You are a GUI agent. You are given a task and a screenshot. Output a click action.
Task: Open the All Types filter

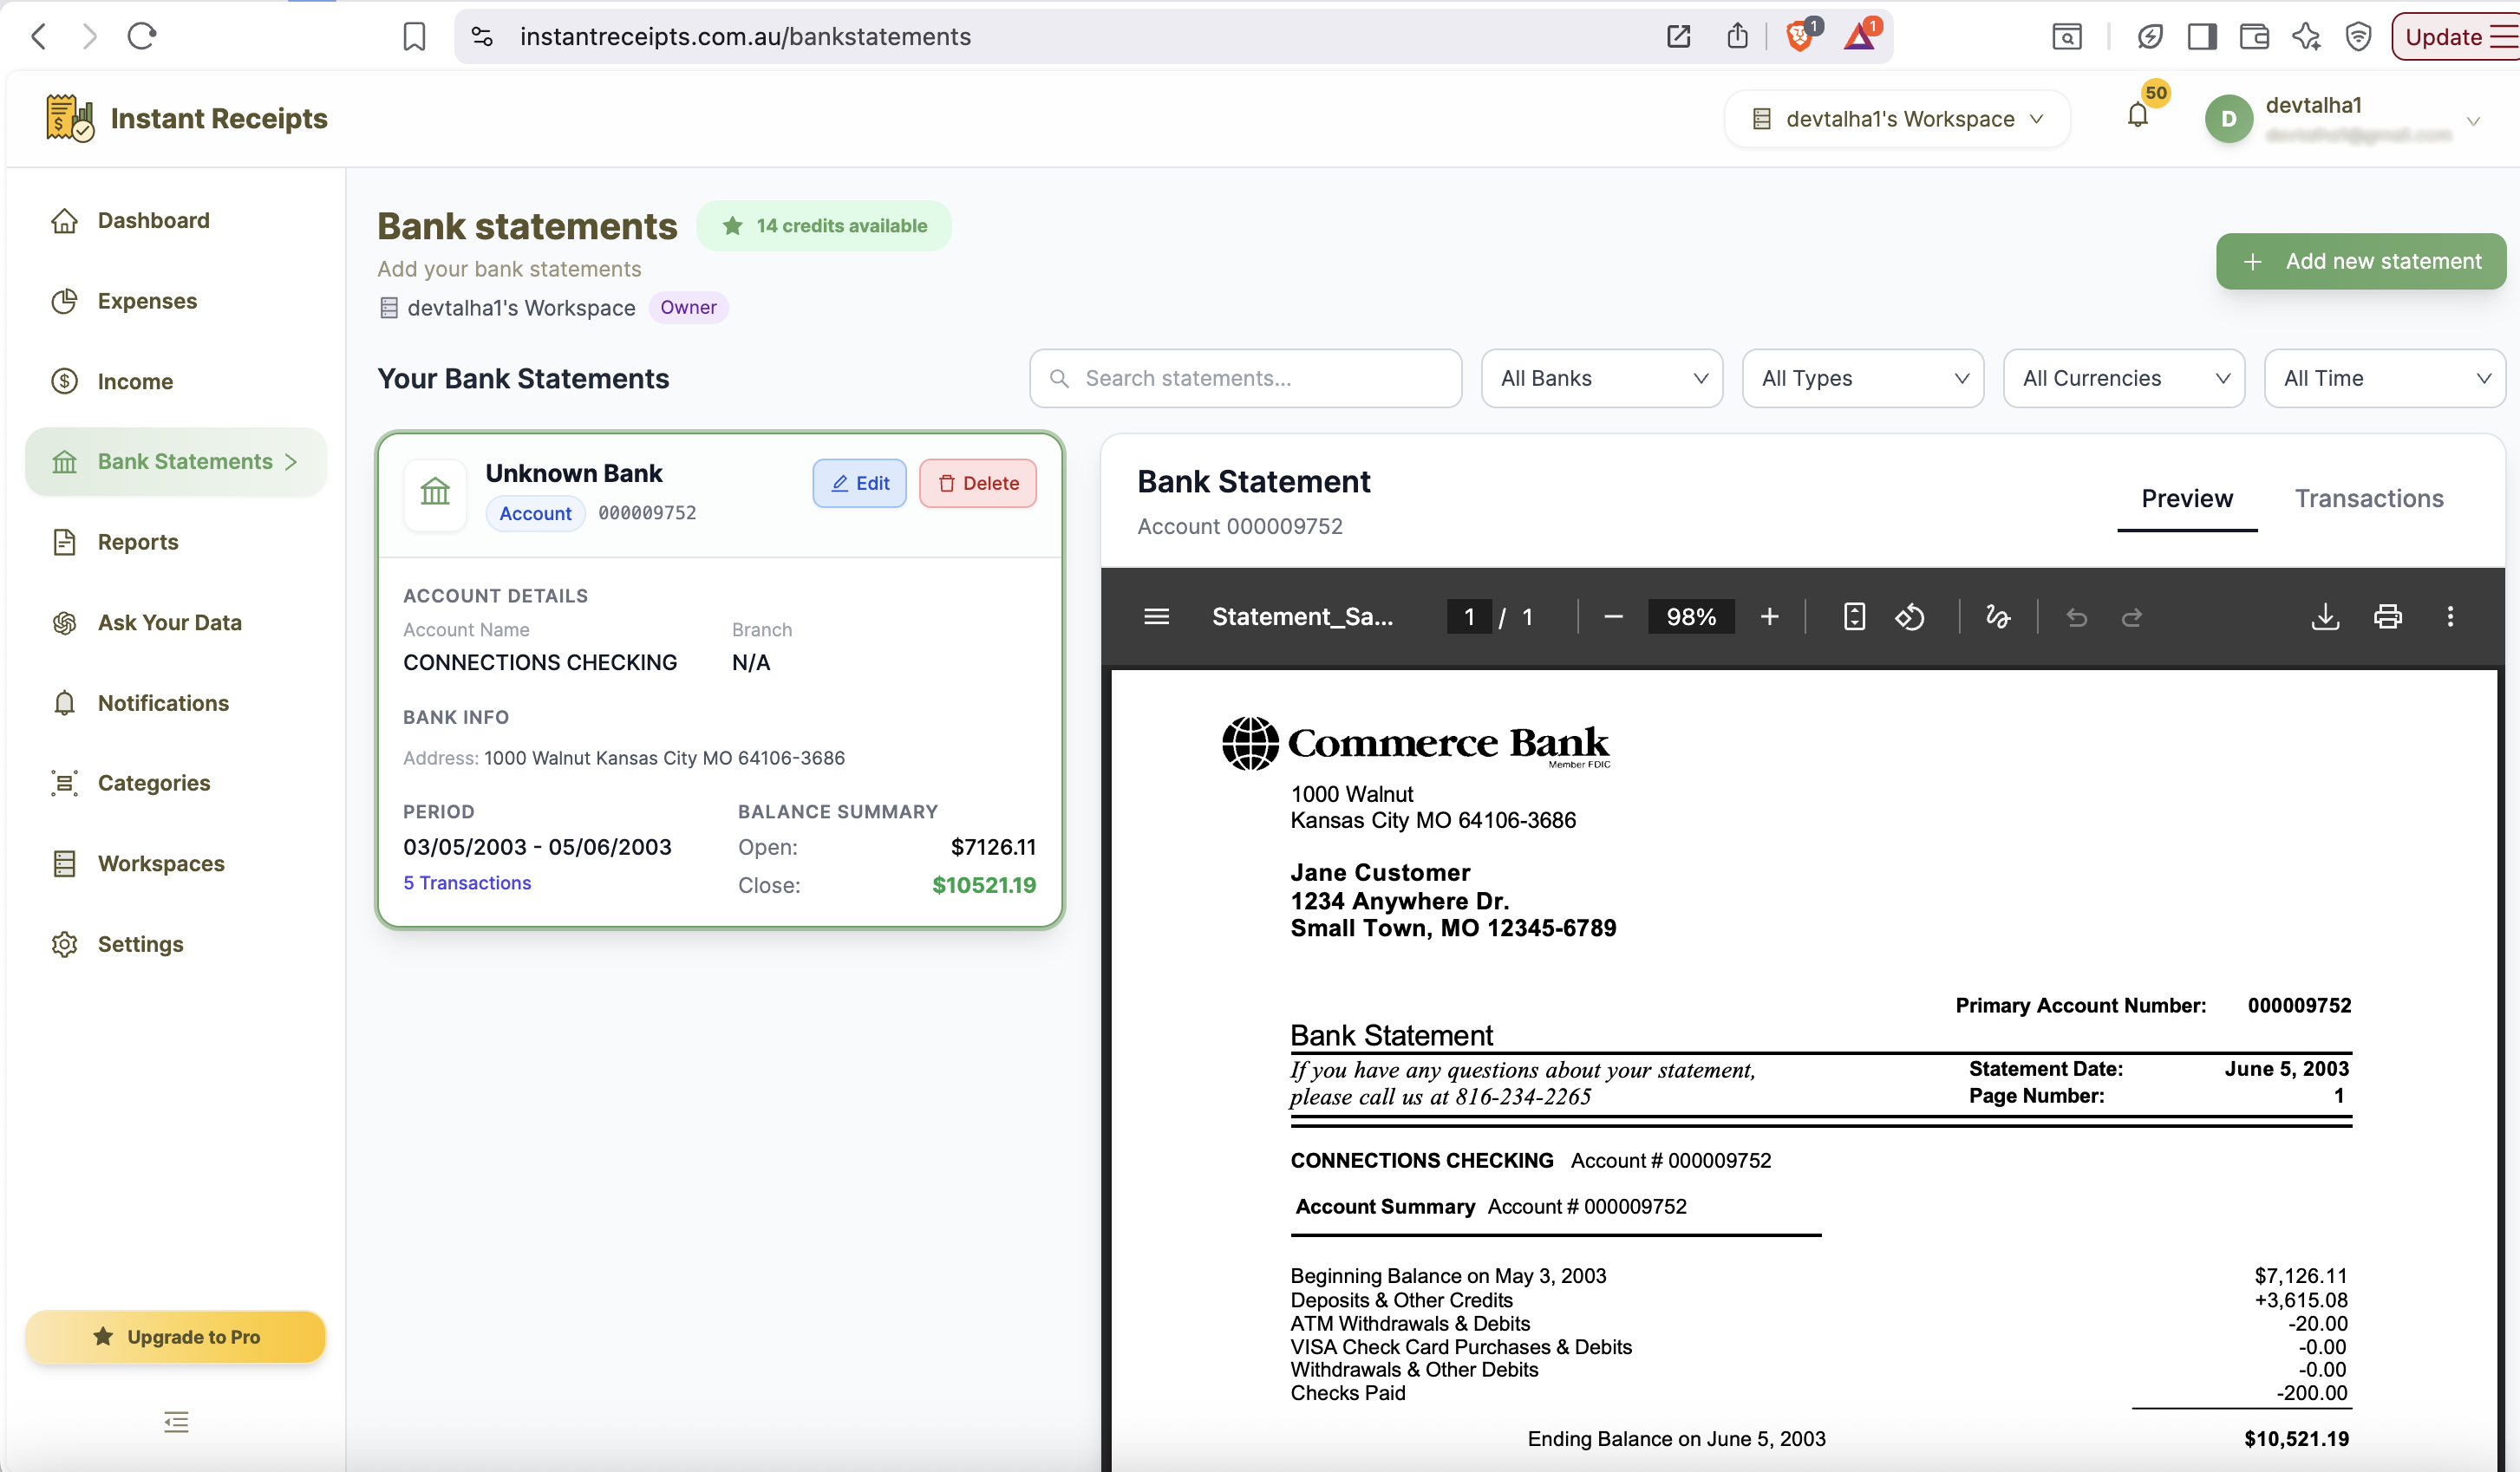[1863, 378]
